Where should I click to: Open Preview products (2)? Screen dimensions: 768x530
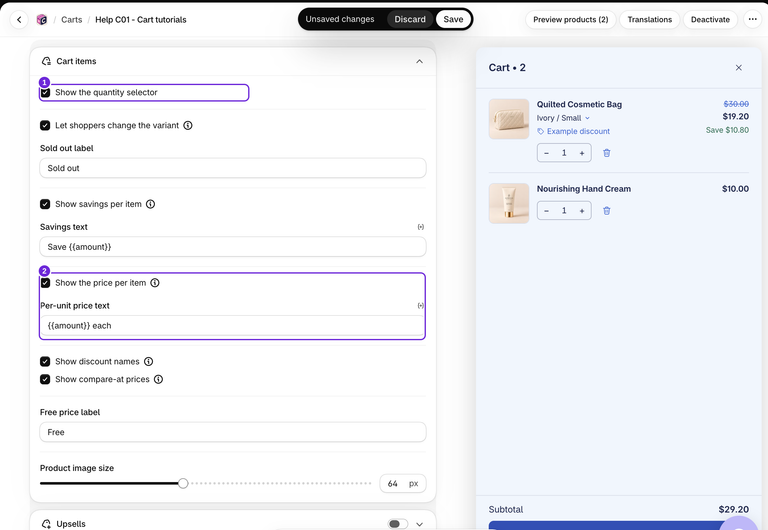point(571,20)
